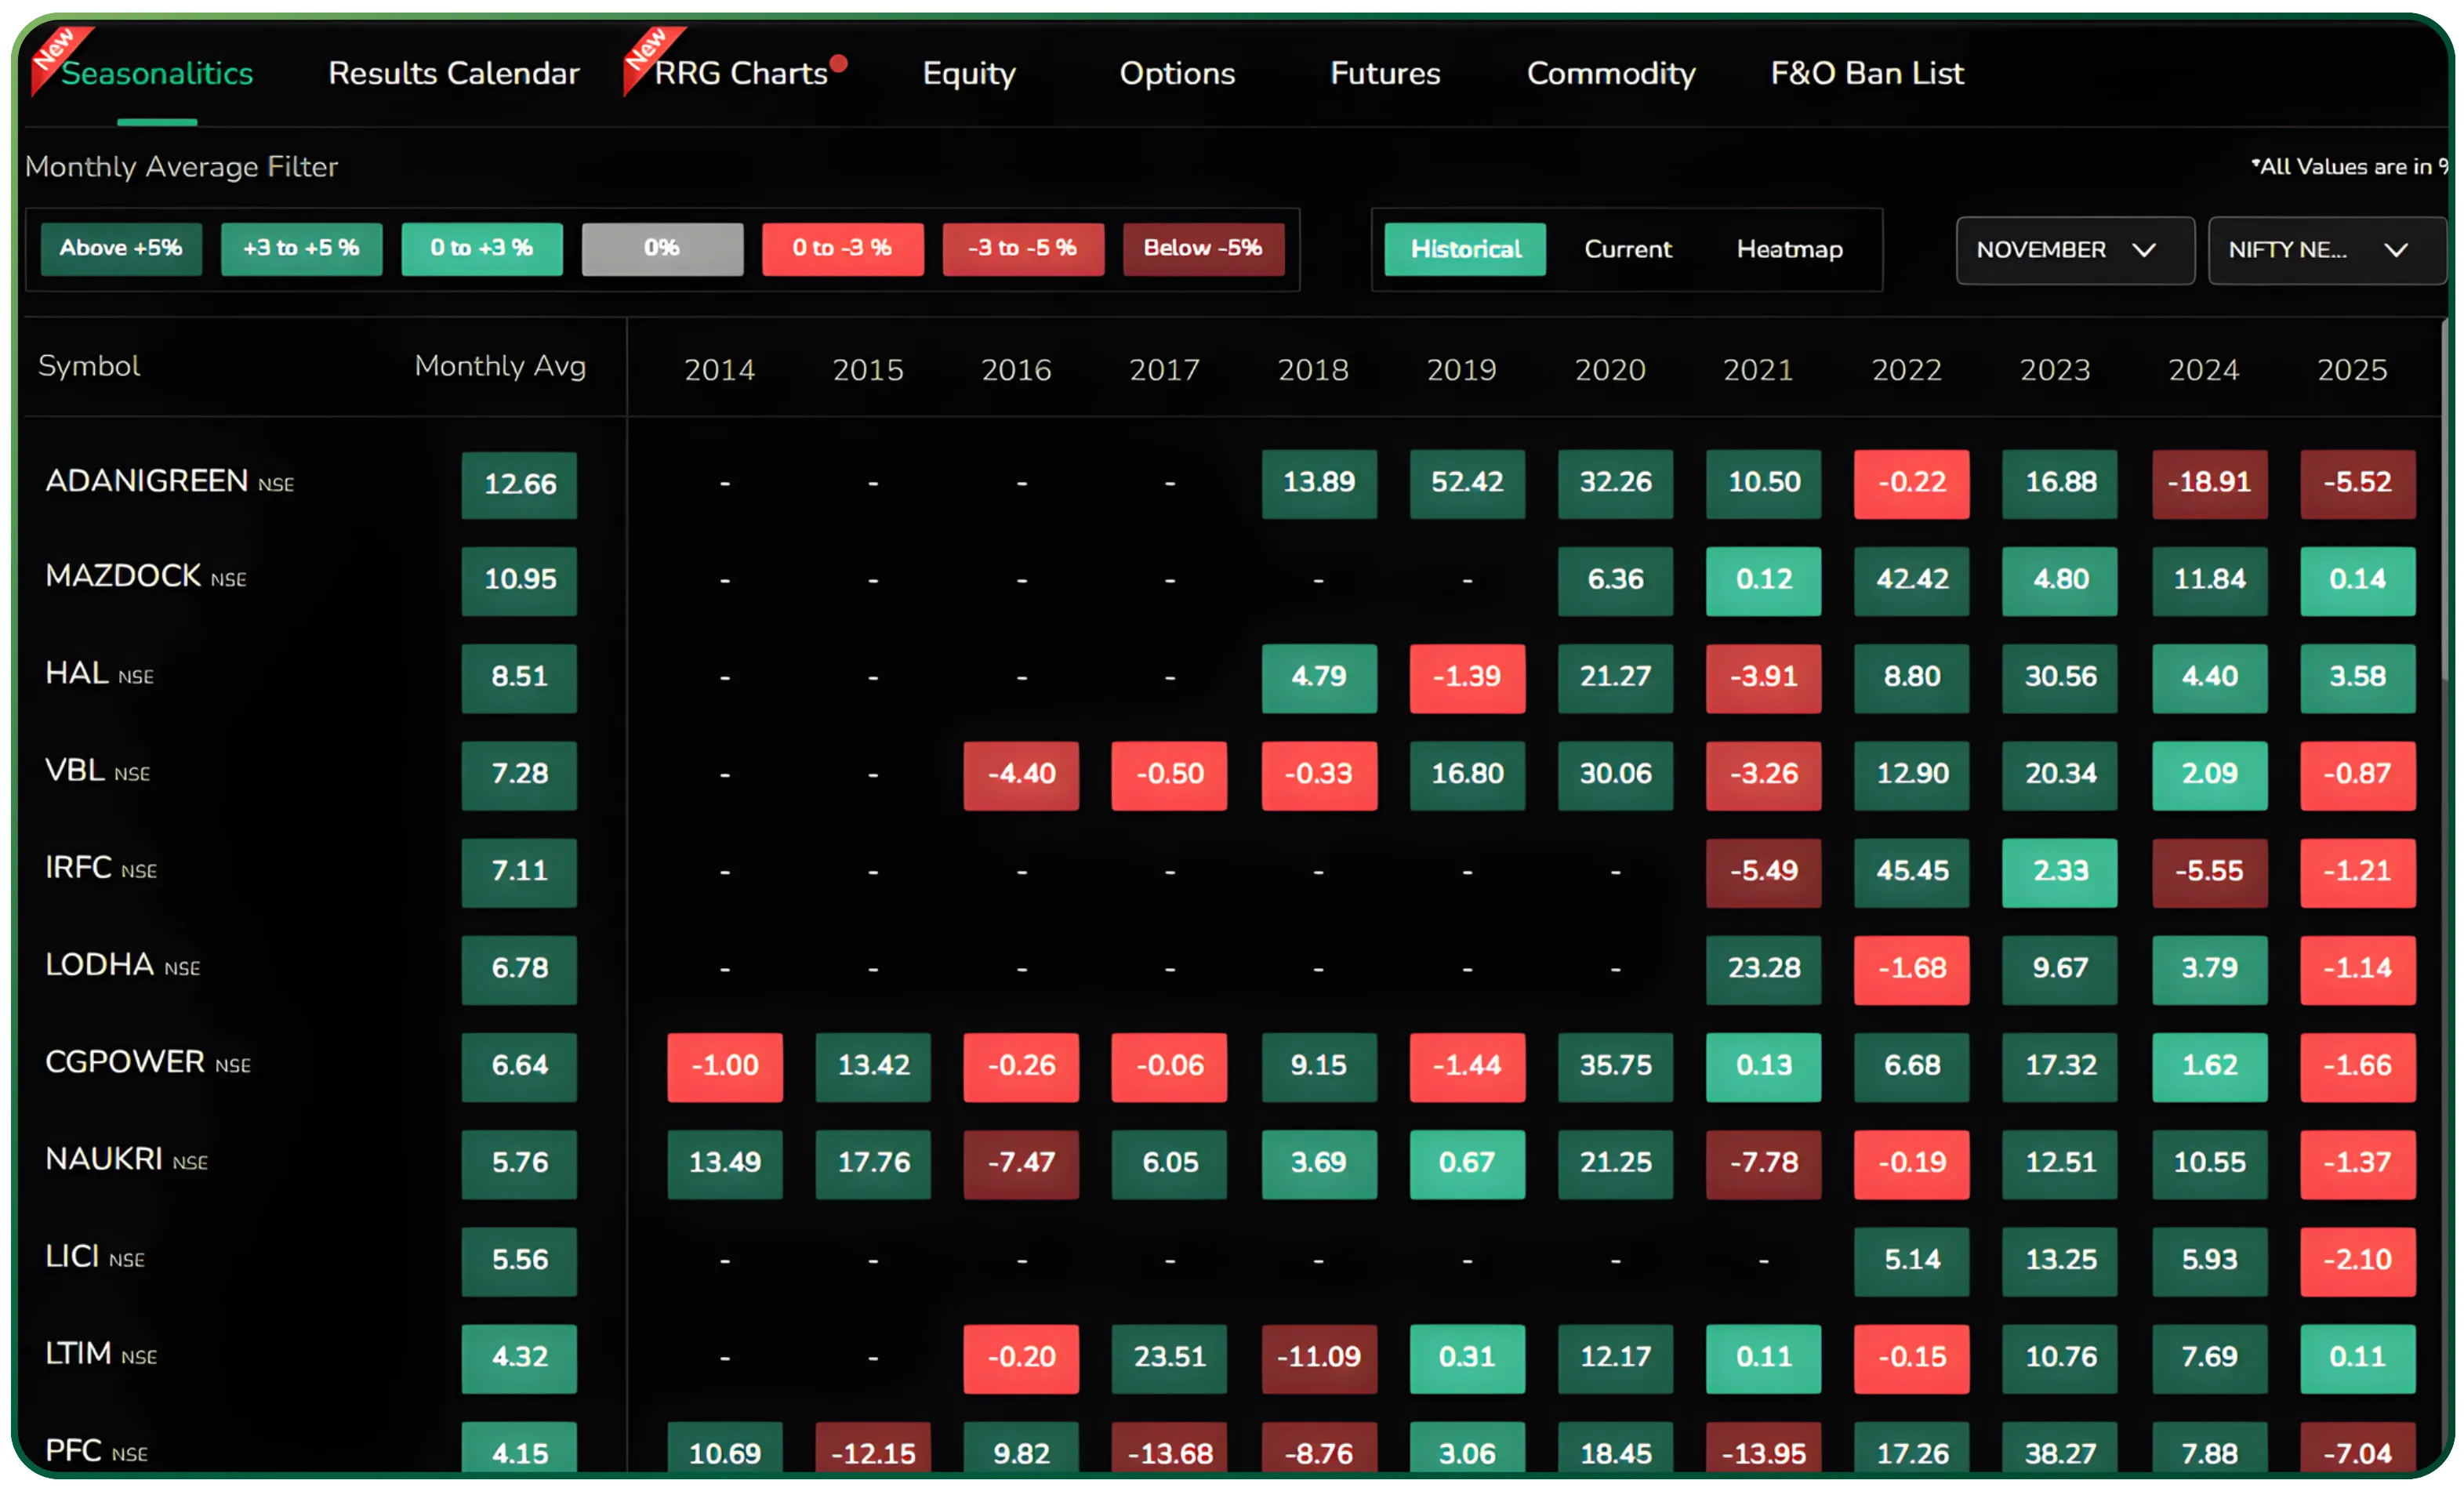This screenshot has width=2464, height=1491.
Task: Switch to Current view mode
Action: coord(1627,249)
